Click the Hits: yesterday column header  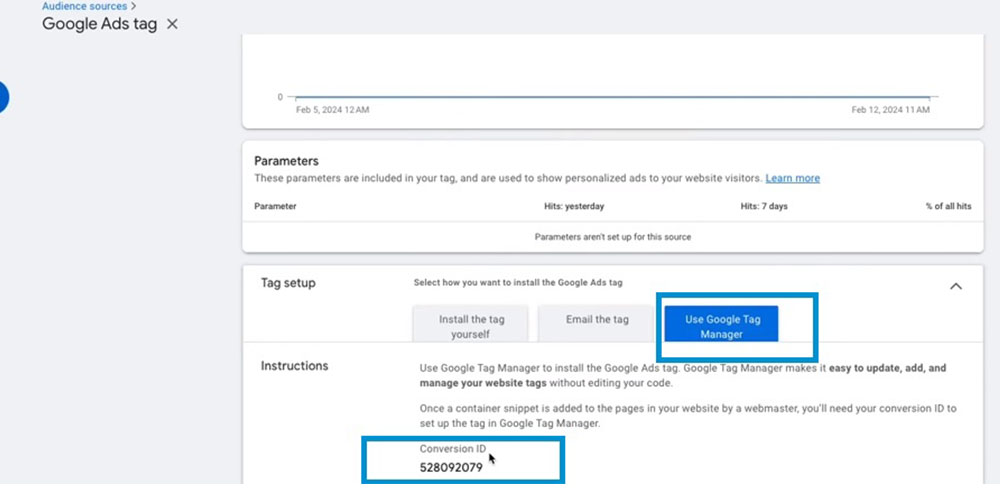tap(573, 207)
